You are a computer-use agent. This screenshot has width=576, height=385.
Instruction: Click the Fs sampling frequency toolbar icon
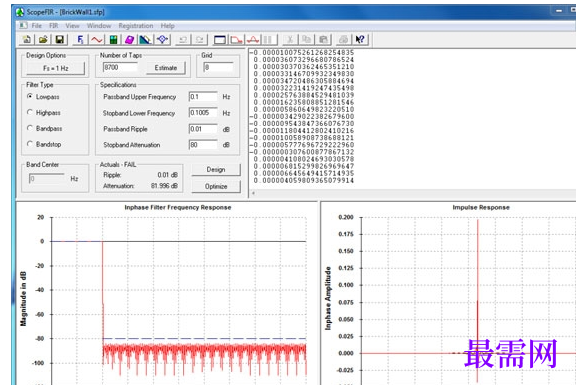[x=80, y=39]
